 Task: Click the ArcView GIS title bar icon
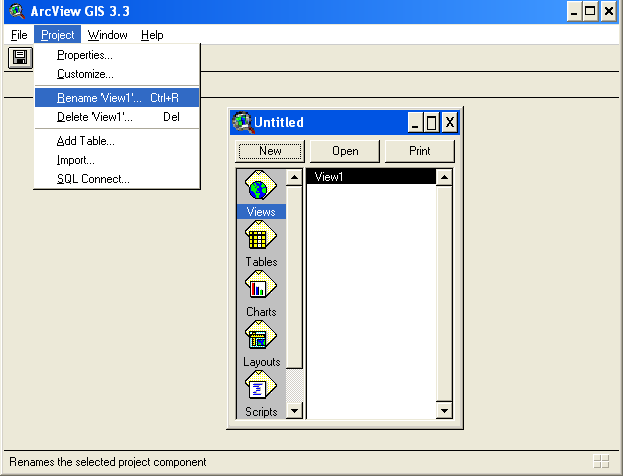pos(16,12)
